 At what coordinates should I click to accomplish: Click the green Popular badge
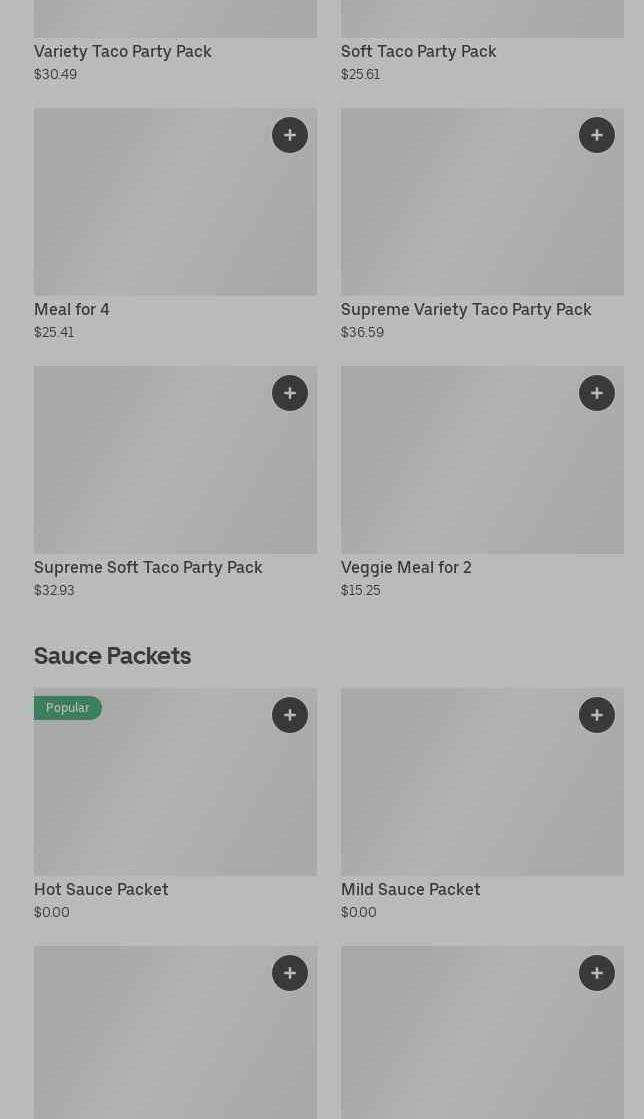click(x=67, y=708)
